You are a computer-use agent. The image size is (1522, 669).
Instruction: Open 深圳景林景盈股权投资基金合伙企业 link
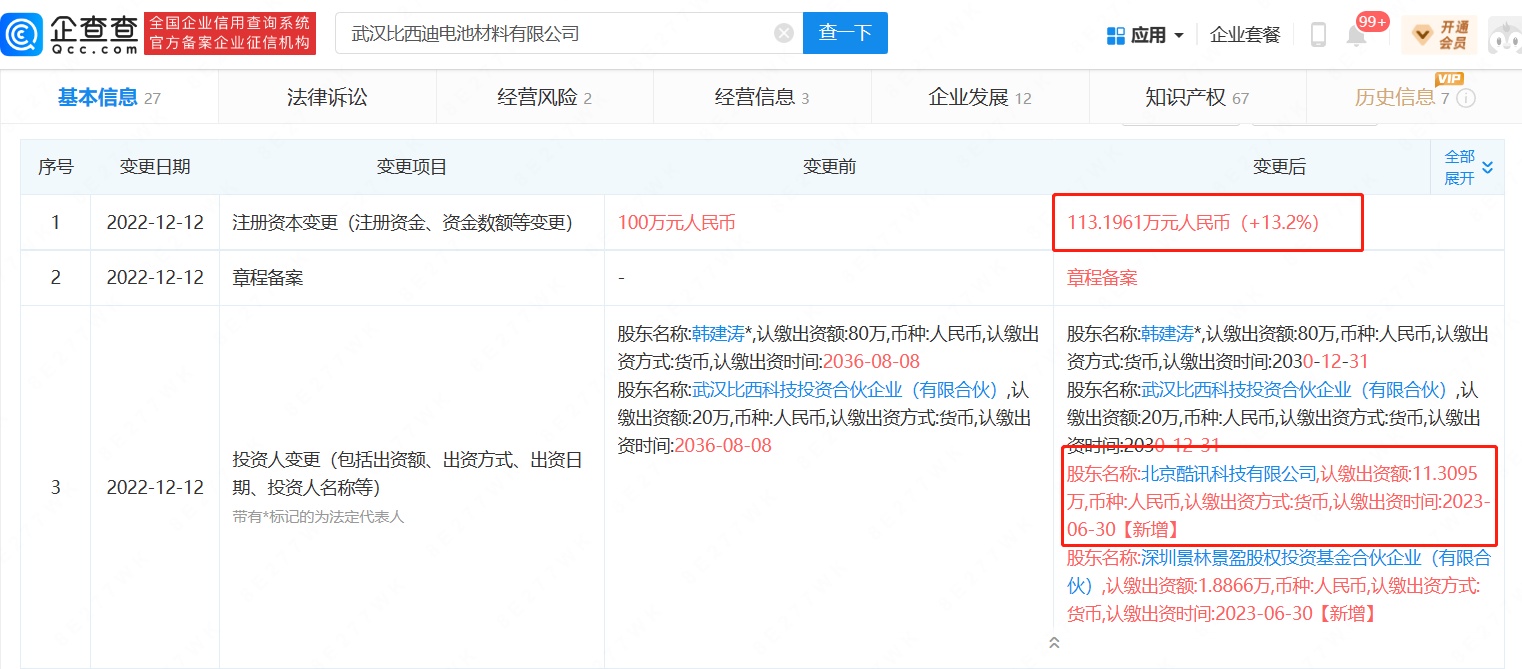(1280, 570)
